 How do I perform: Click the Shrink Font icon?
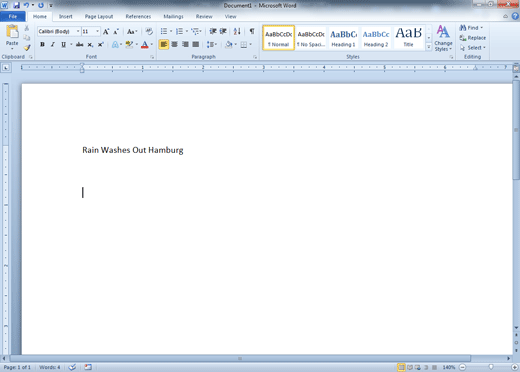pos(116,32)
